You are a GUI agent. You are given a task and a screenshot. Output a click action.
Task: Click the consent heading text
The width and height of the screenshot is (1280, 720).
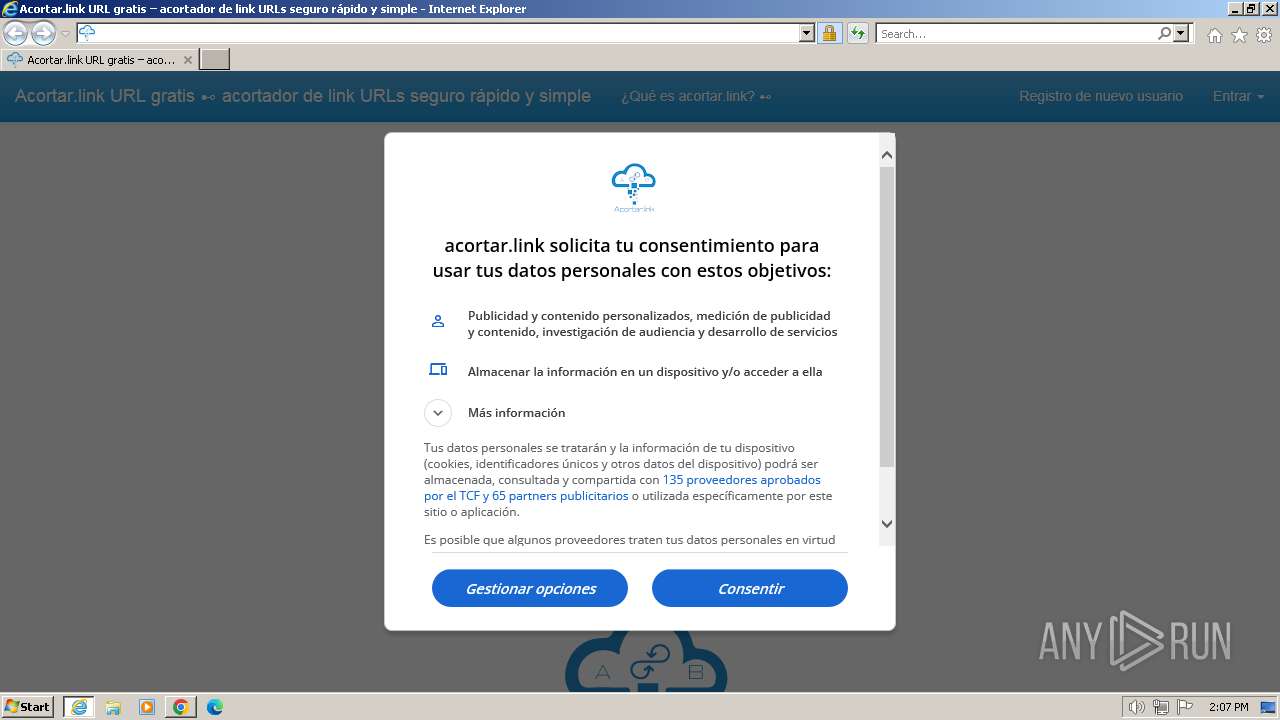[x=632, y=258]
